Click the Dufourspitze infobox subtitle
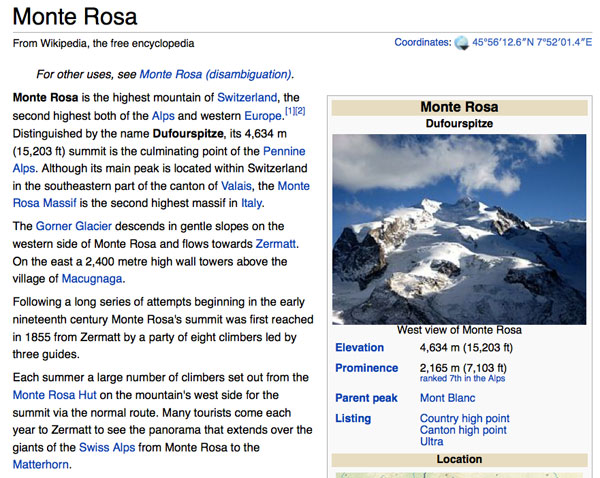This screenshot has height=478, width=600. [x=459, y=124]
